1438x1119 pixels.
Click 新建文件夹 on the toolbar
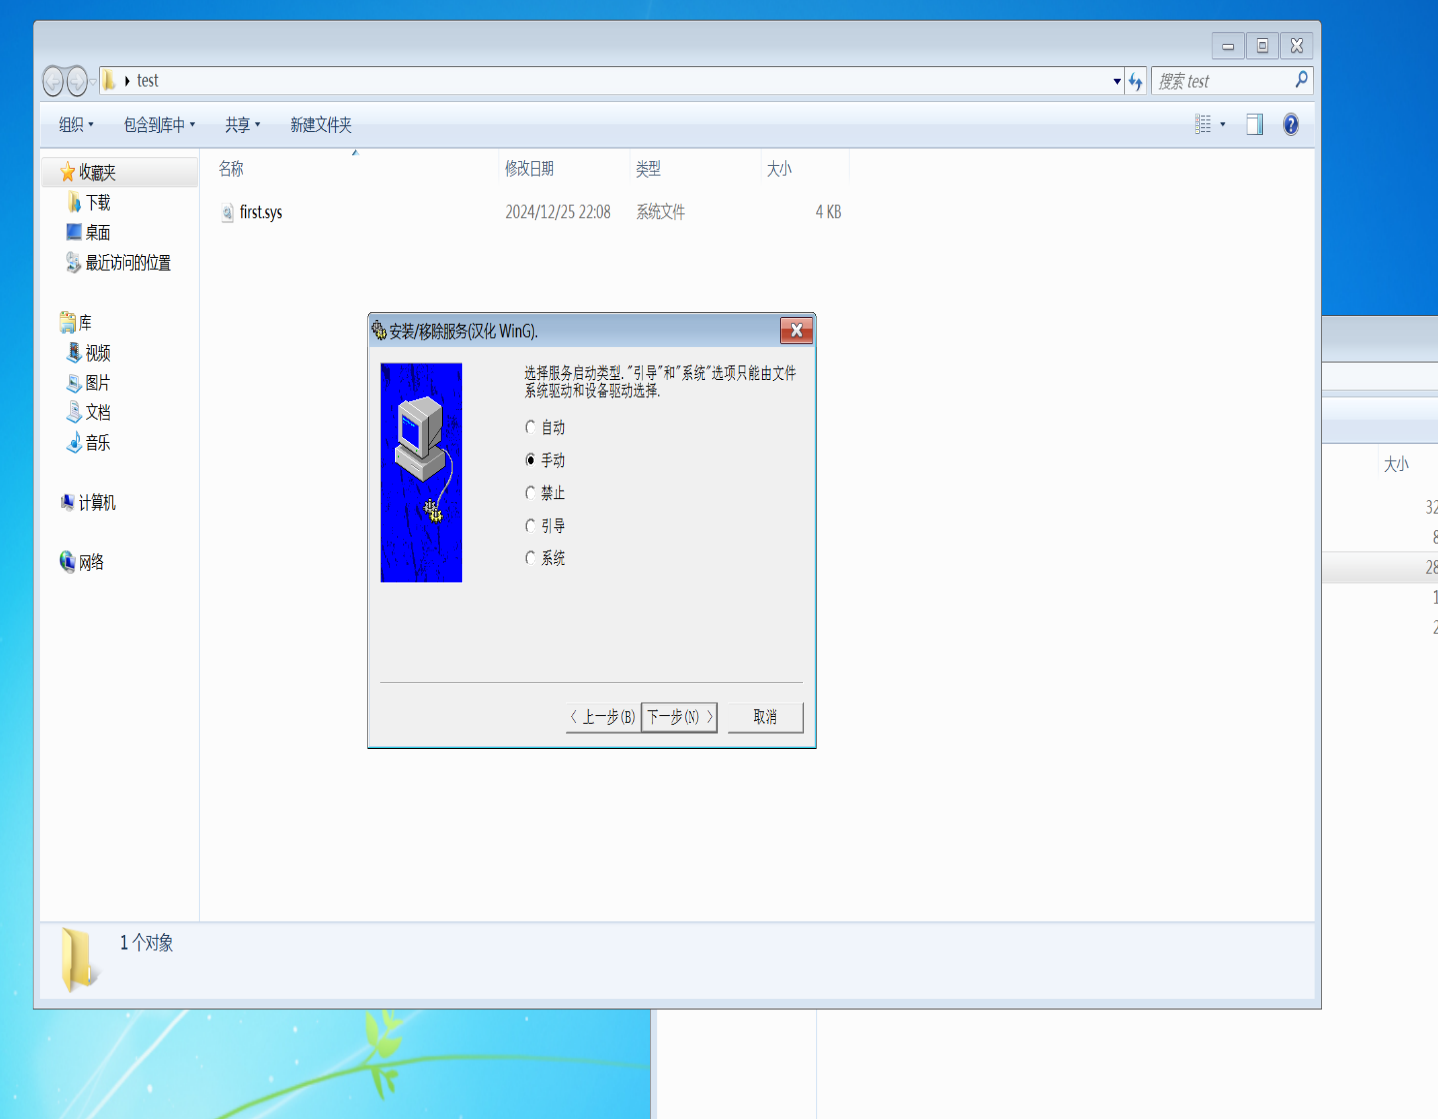click(x=319, y=124)
